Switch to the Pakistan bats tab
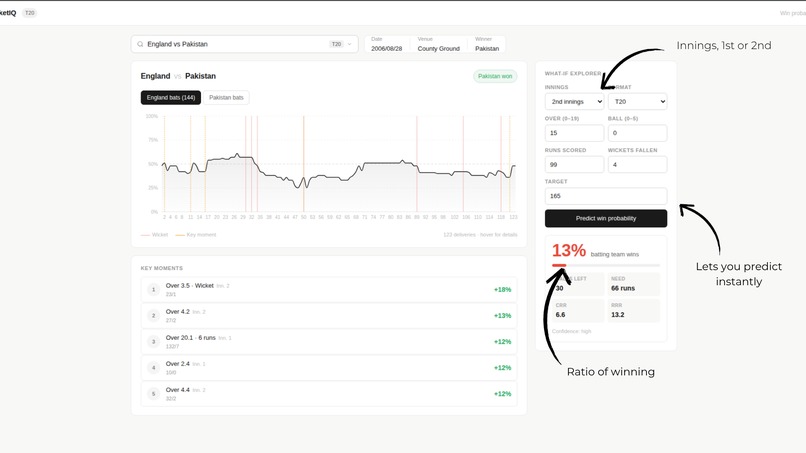Viewport: 806px width, 453px height. point(226,98)
